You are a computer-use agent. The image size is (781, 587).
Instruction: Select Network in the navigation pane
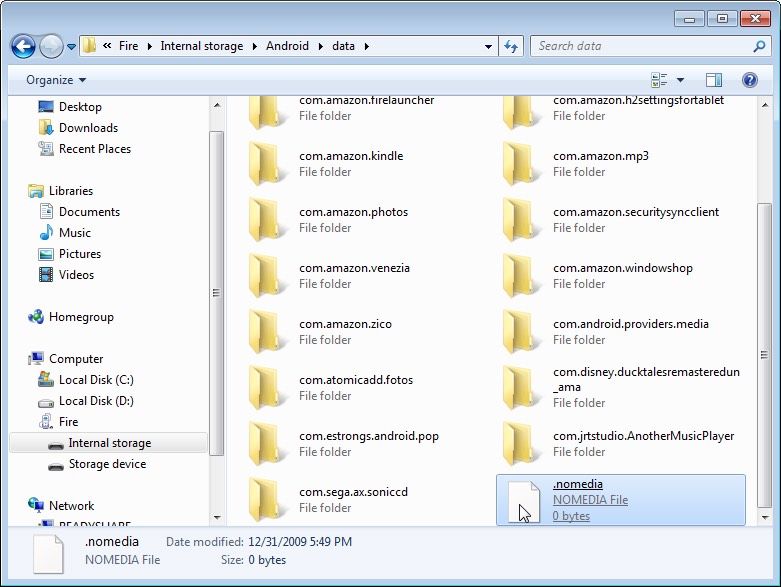(x=71, y=505)
